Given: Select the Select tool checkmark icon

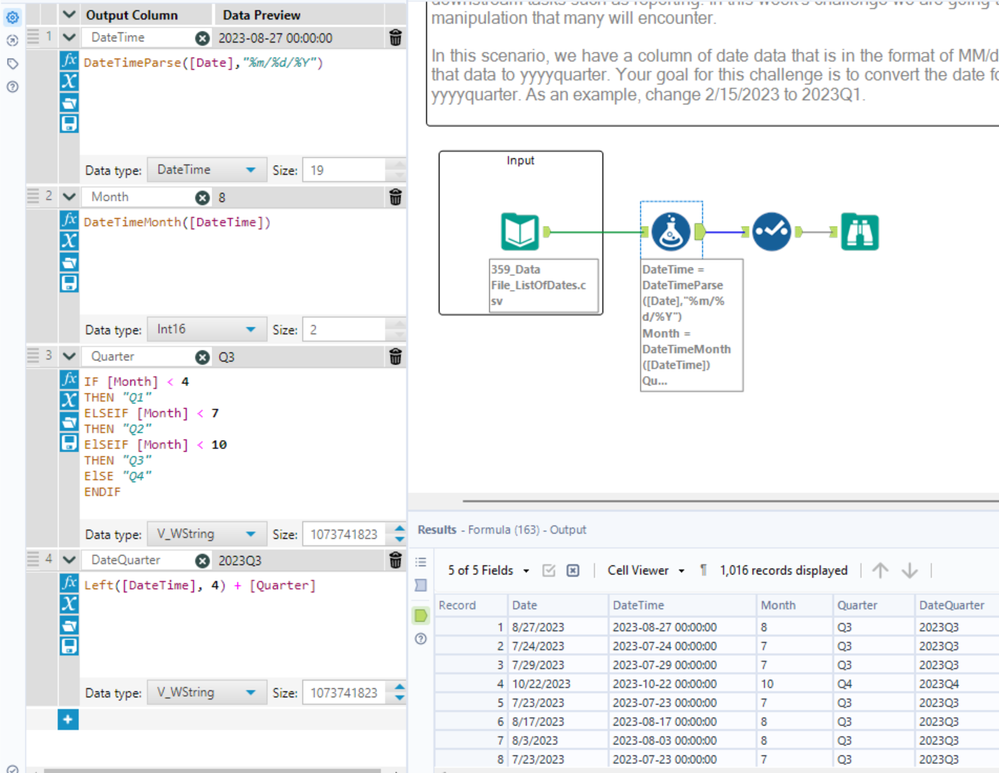Looking at the screenshot, I should (x=771, y=232).
